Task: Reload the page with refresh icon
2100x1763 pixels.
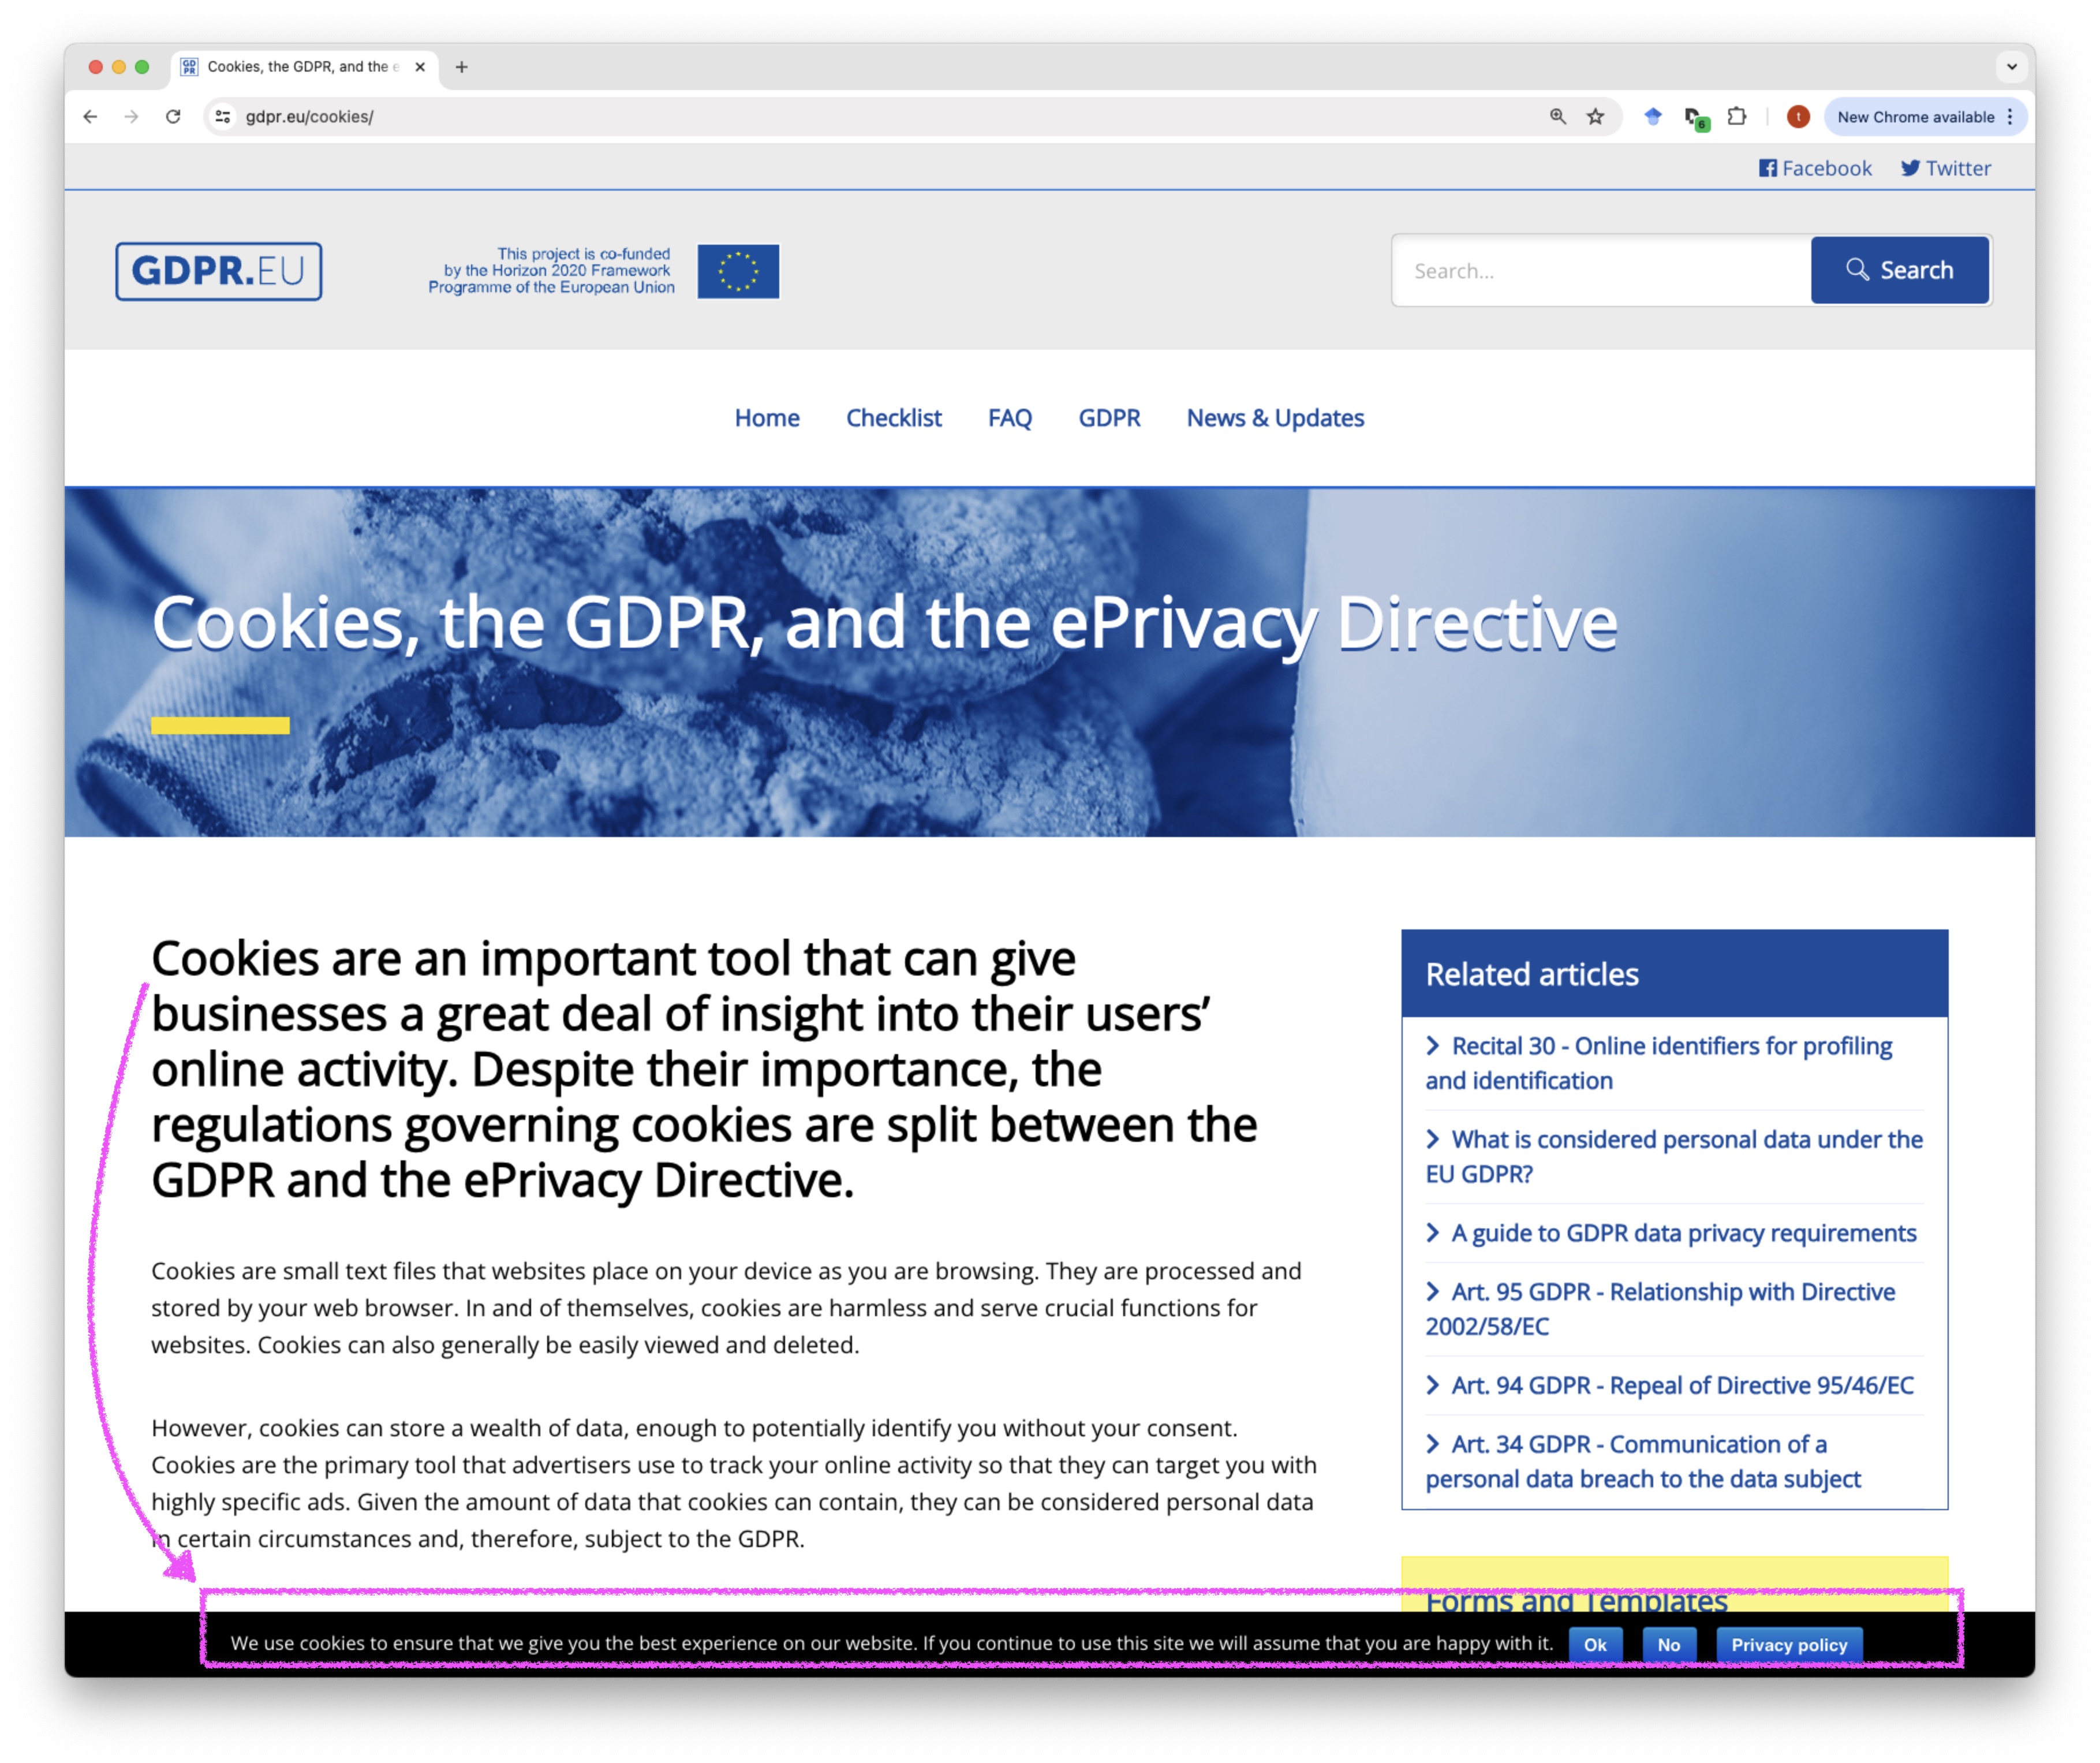Action: click(x=173, y=117)
